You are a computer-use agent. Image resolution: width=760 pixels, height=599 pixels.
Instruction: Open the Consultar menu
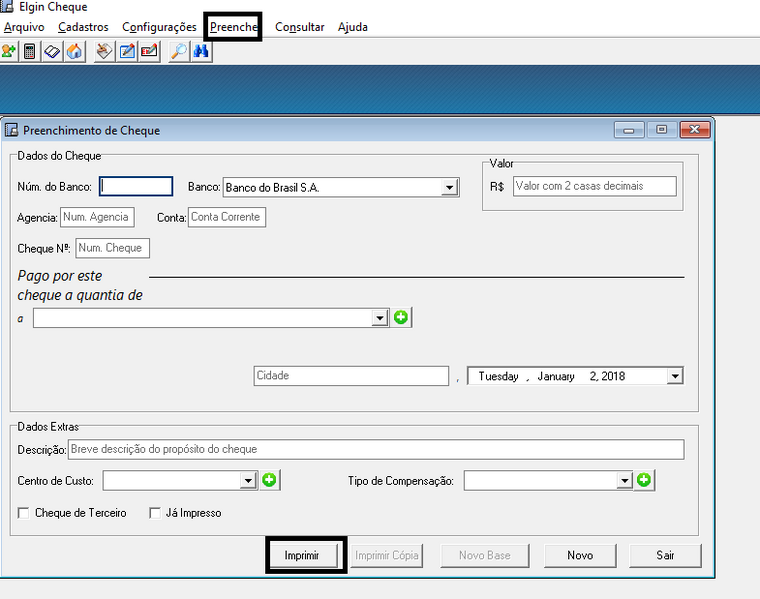coord(299,27)
